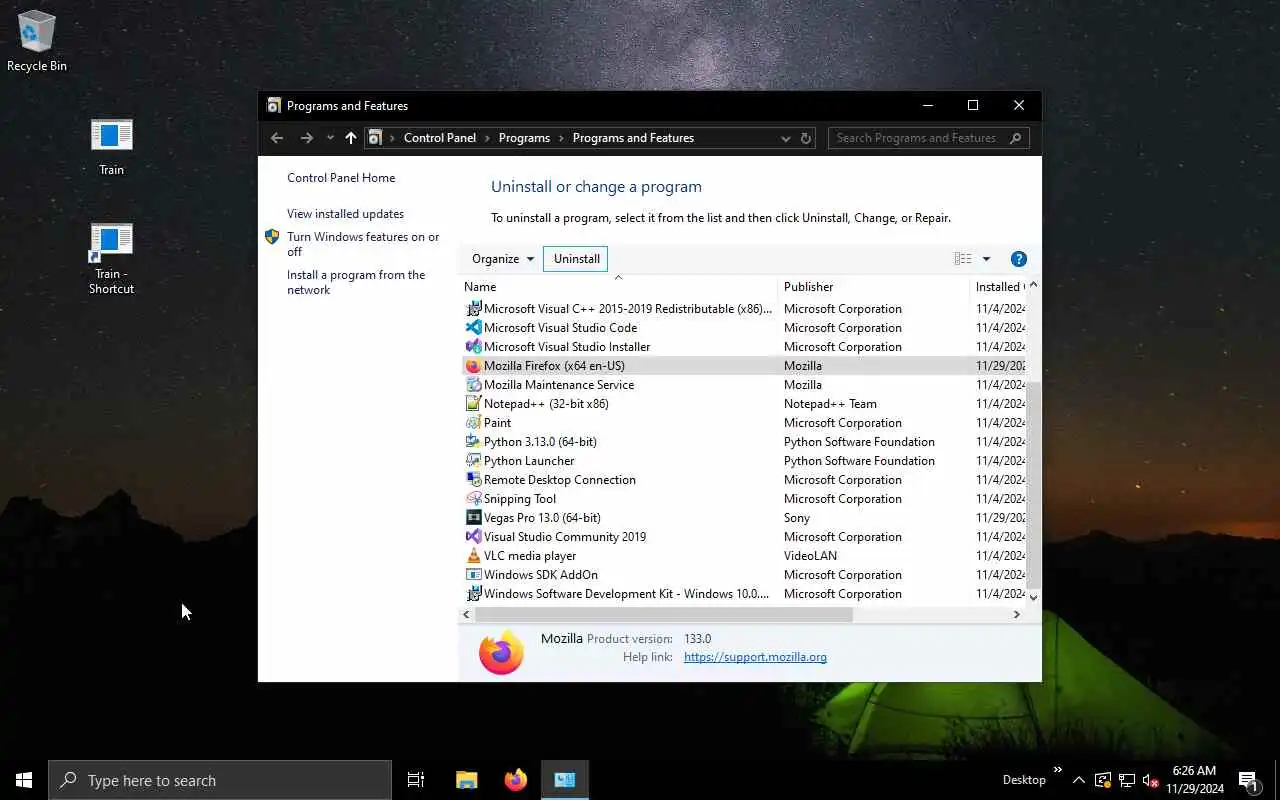Launch Firefox from the taskbar
Image resolution: width=1280 pixels, height=800 pixels.
(x=516, y=780)
